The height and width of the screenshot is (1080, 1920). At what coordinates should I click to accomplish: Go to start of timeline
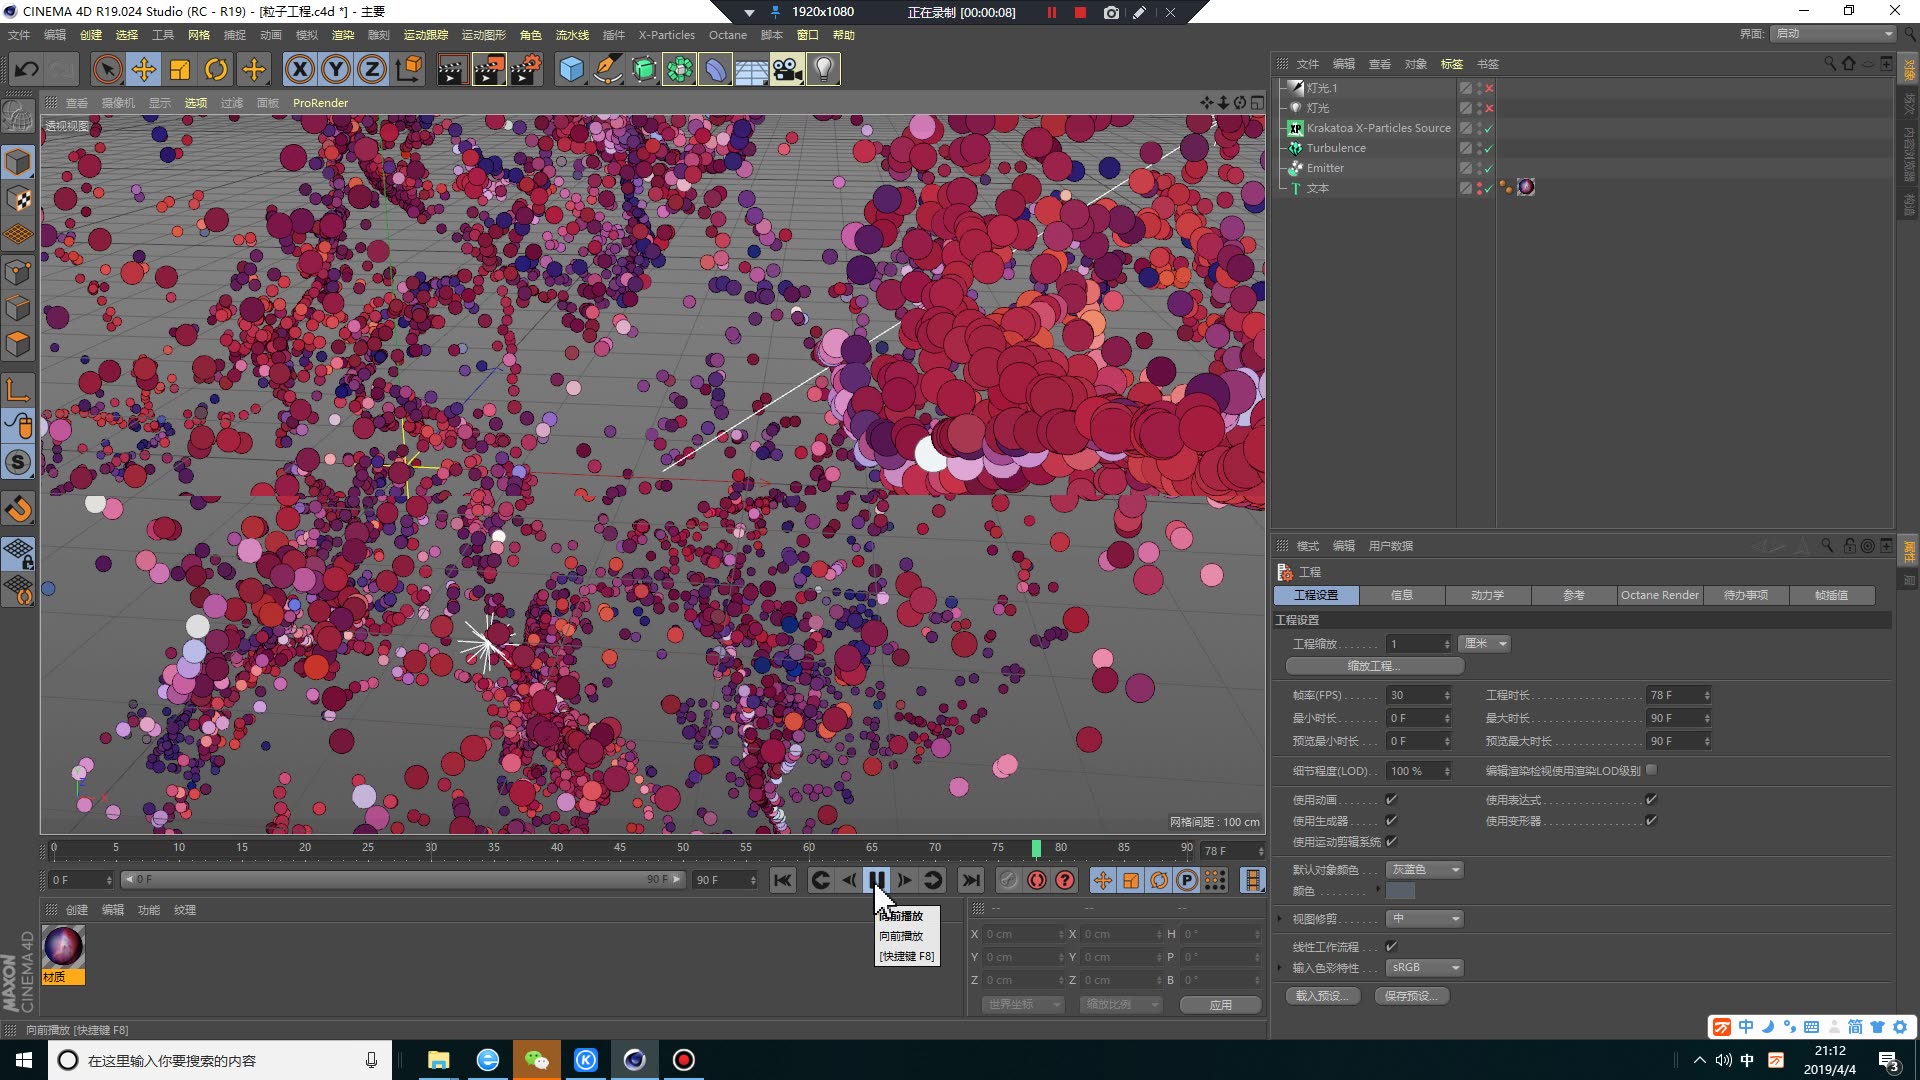(x=783, y=880)
